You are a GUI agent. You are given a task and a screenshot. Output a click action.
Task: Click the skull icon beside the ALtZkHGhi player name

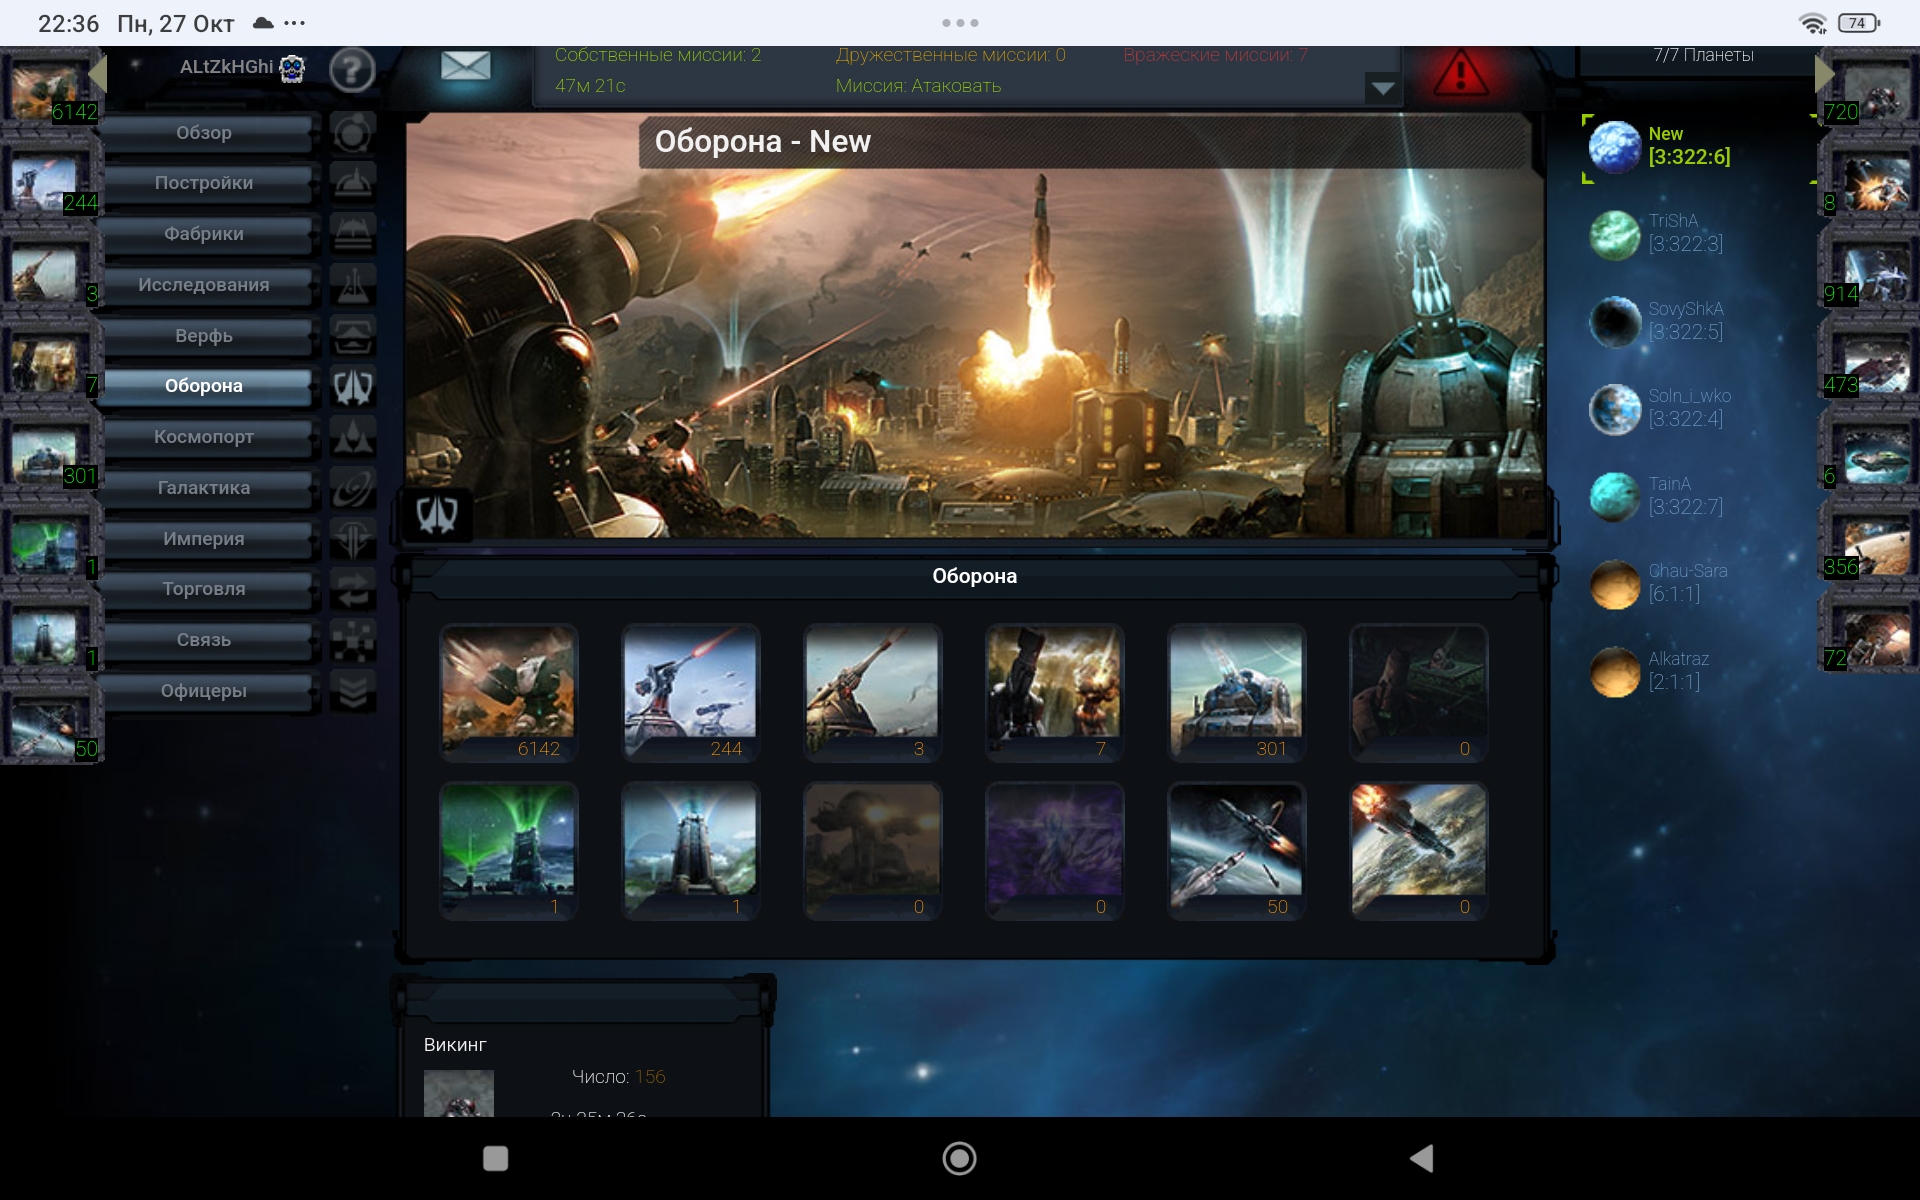(x=292, y=68)
